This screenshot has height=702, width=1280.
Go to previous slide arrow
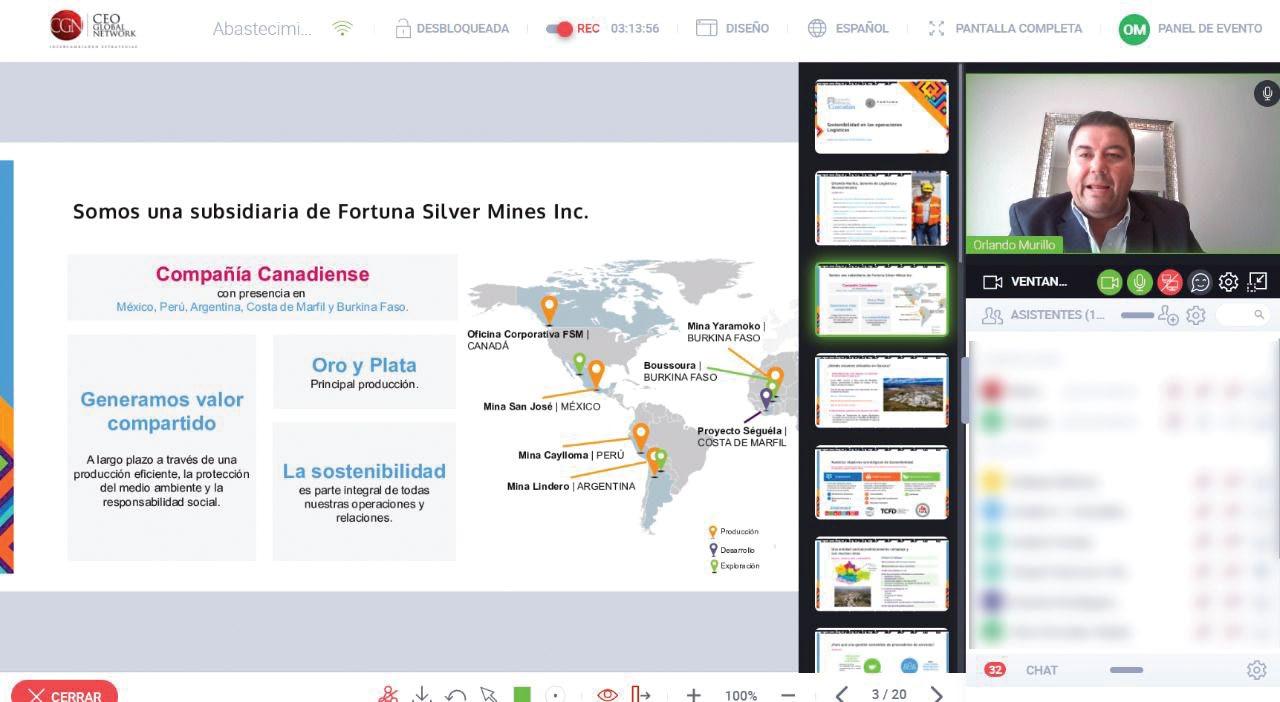(841, 694)
